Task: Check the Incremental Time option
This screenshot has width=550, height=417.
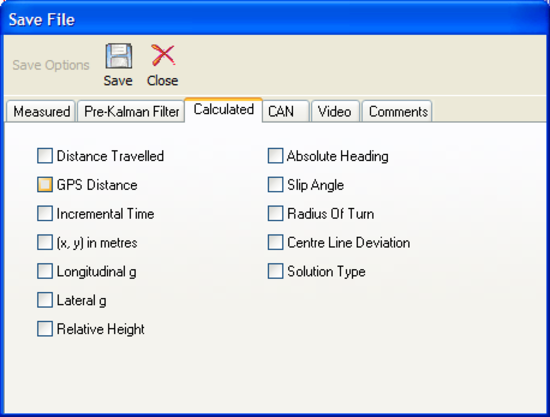Action: [x=45, y=213]
